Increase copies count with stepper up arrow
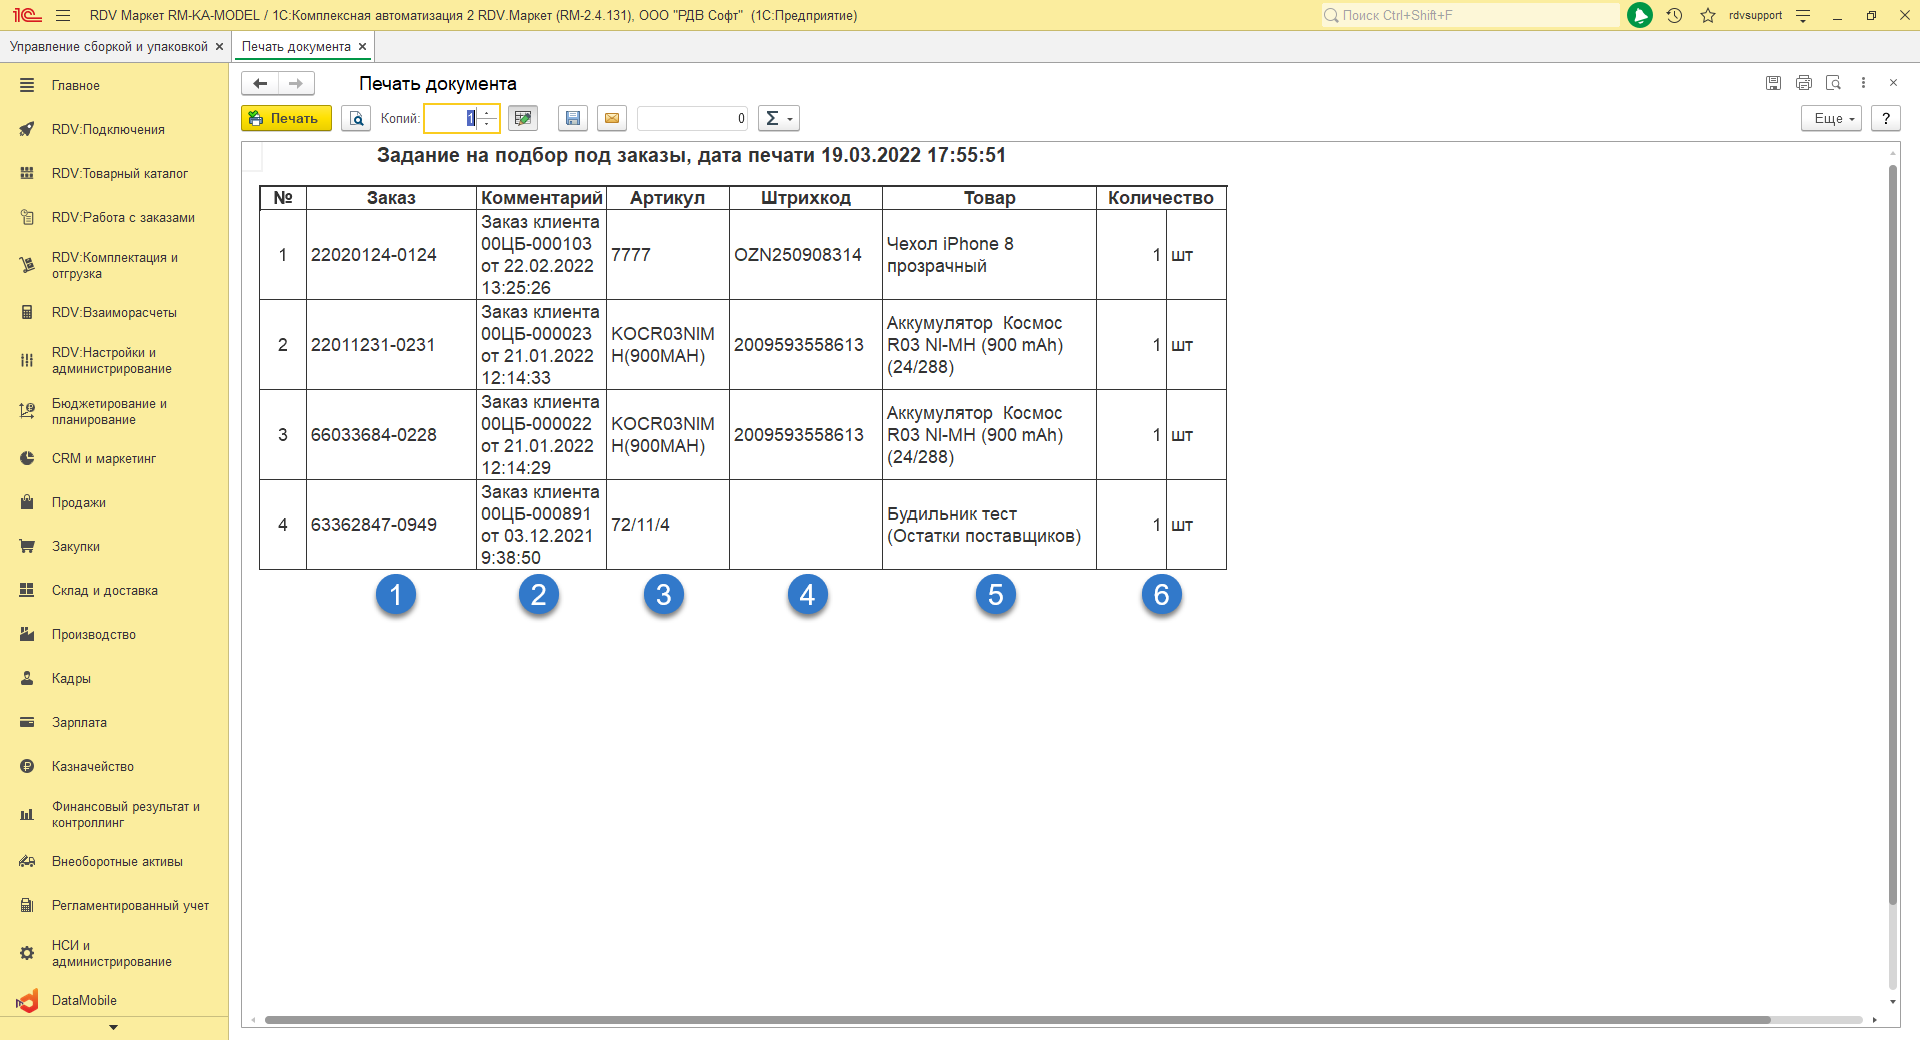This screenshot has width=1920, height=1040. pos(488,113)
